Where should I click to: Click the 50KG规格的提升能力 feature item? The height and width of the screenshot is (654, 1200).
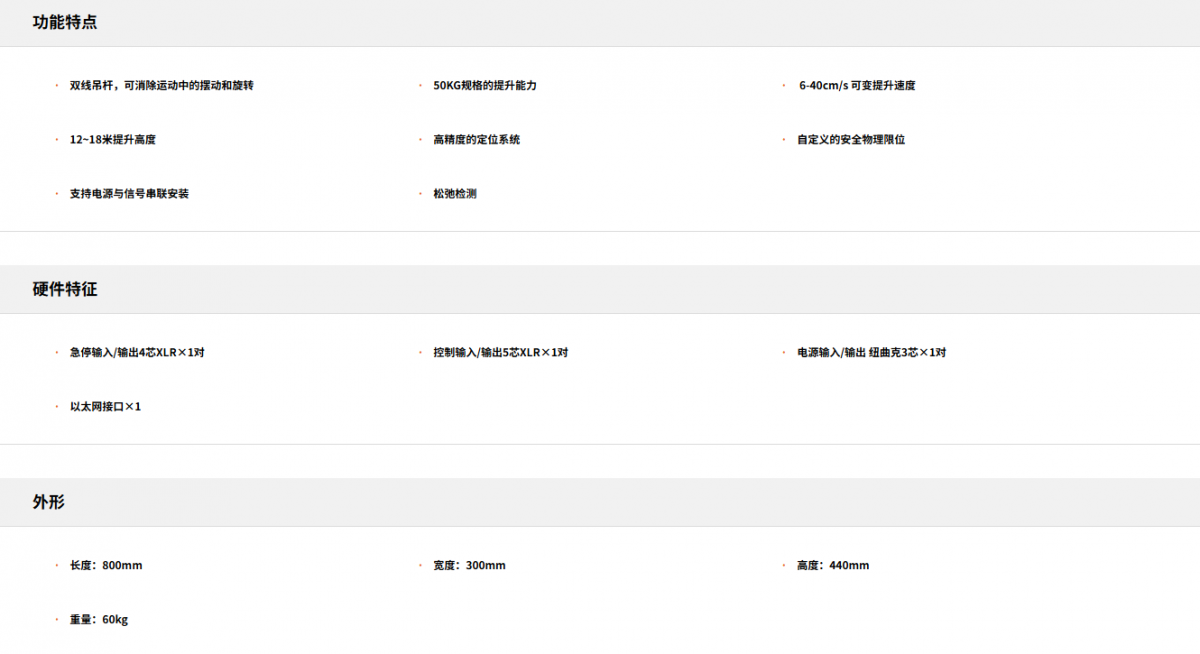pyautogui.click(x=485, y=86)
